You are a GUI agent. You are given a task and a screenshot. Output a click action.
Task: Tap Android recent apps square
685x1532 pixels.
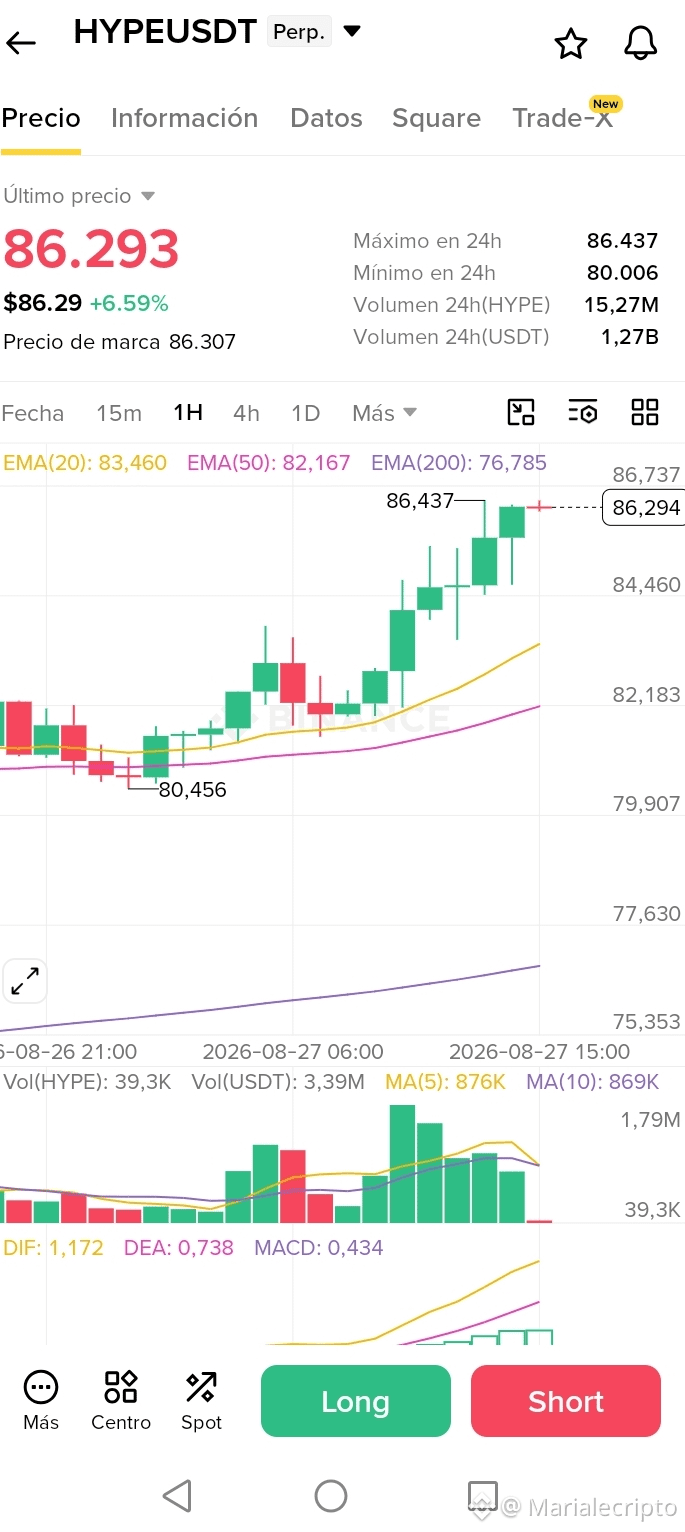pyautogui.click(x=483, y=1496)
